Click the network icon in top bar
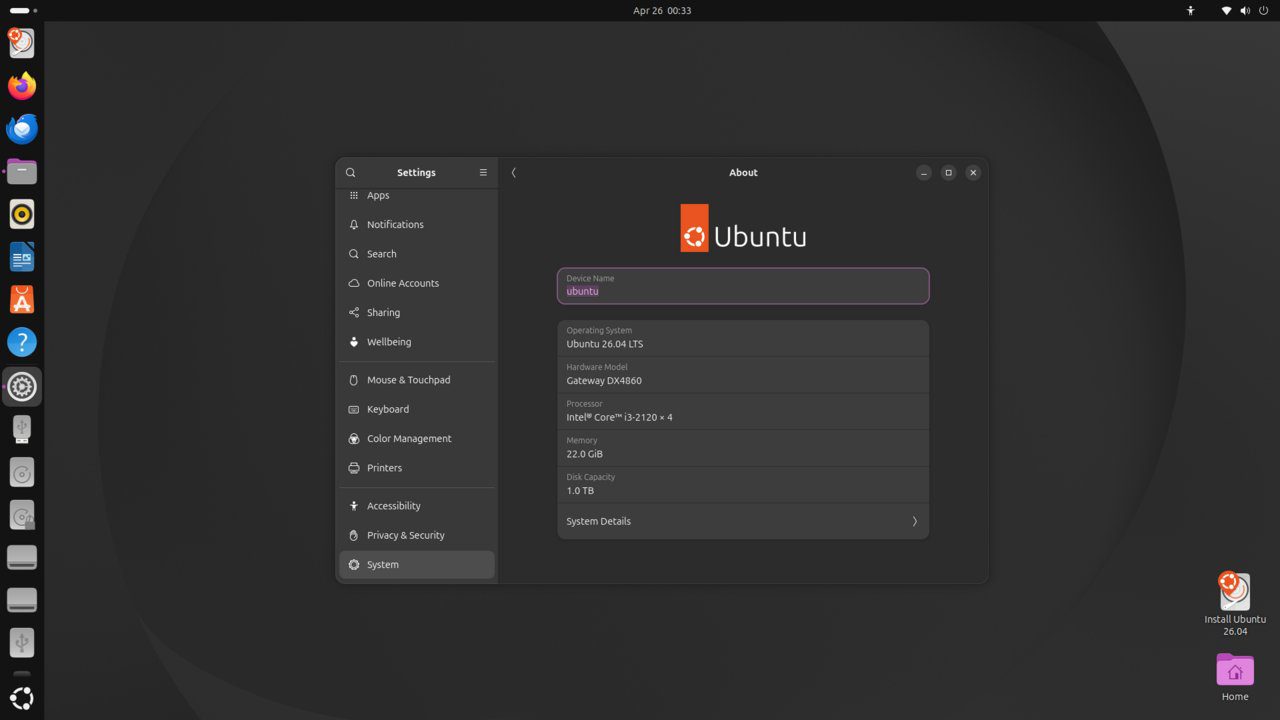Viewport: 1280px width, 720px height. click(x=1227, y=10)
